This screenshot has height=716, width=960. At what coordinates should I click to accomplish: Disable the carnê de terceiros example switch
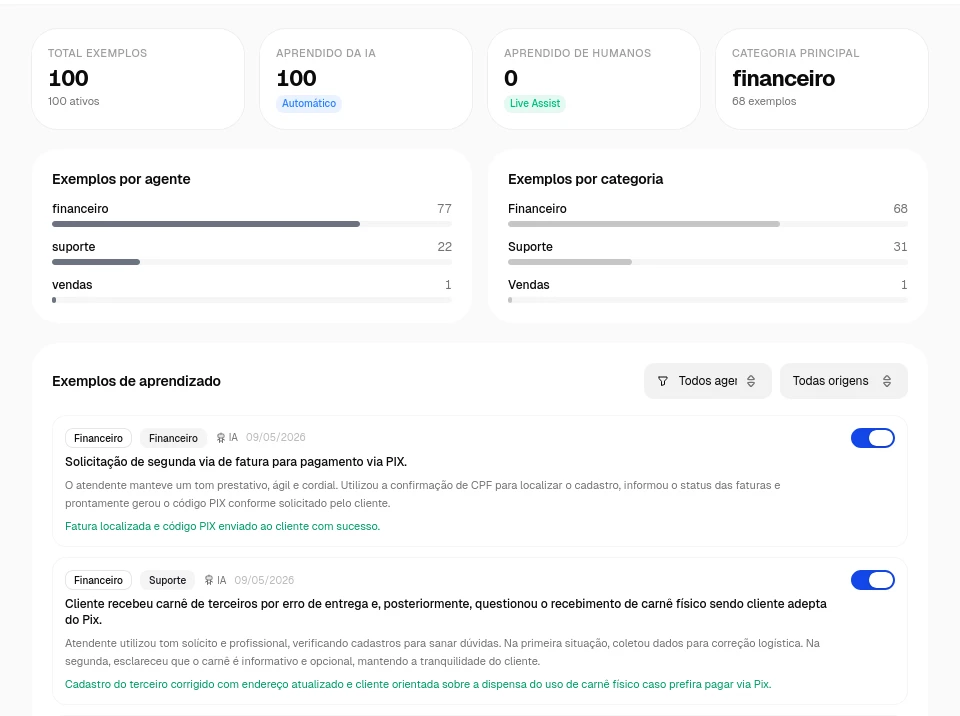(x=872, y=580)
